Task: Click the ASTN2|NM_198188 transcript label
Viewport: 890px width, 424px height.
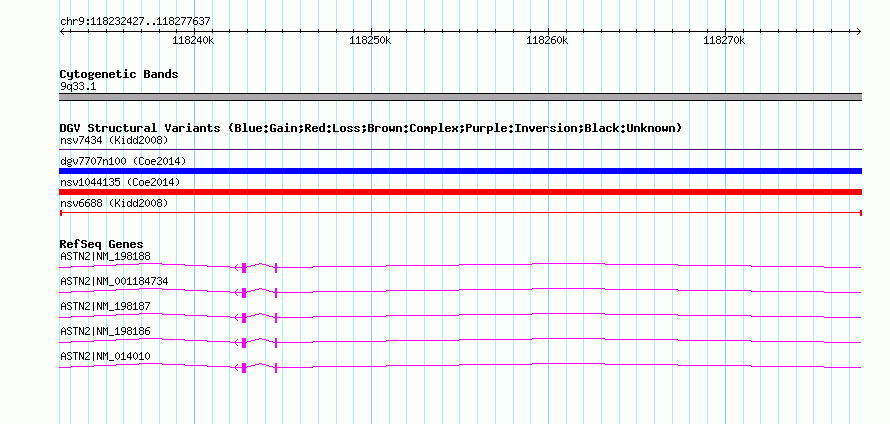Action: pos(106,257)
